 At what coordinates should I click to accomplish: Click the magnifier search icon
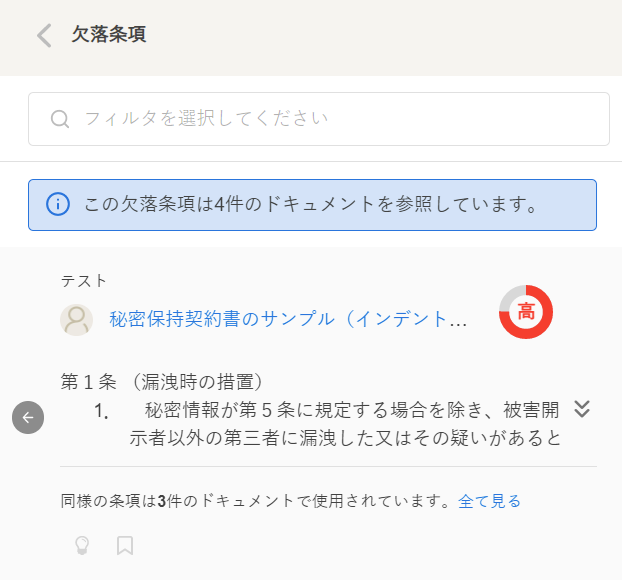(x=60, y=119)
